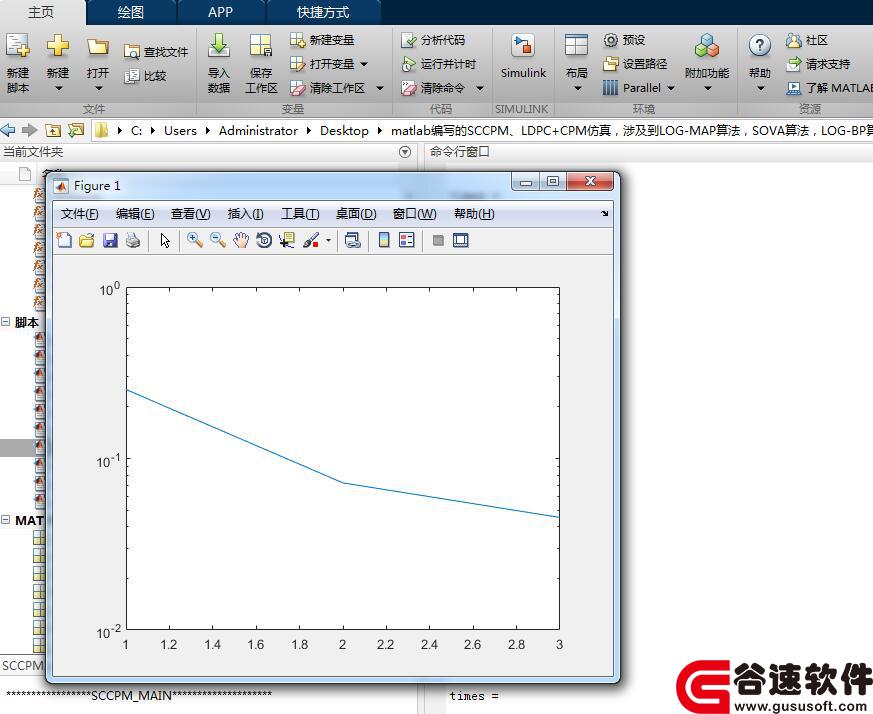873x714 pixels.
Task: Click Desktop in the path bar
Action: pos(344,130)
